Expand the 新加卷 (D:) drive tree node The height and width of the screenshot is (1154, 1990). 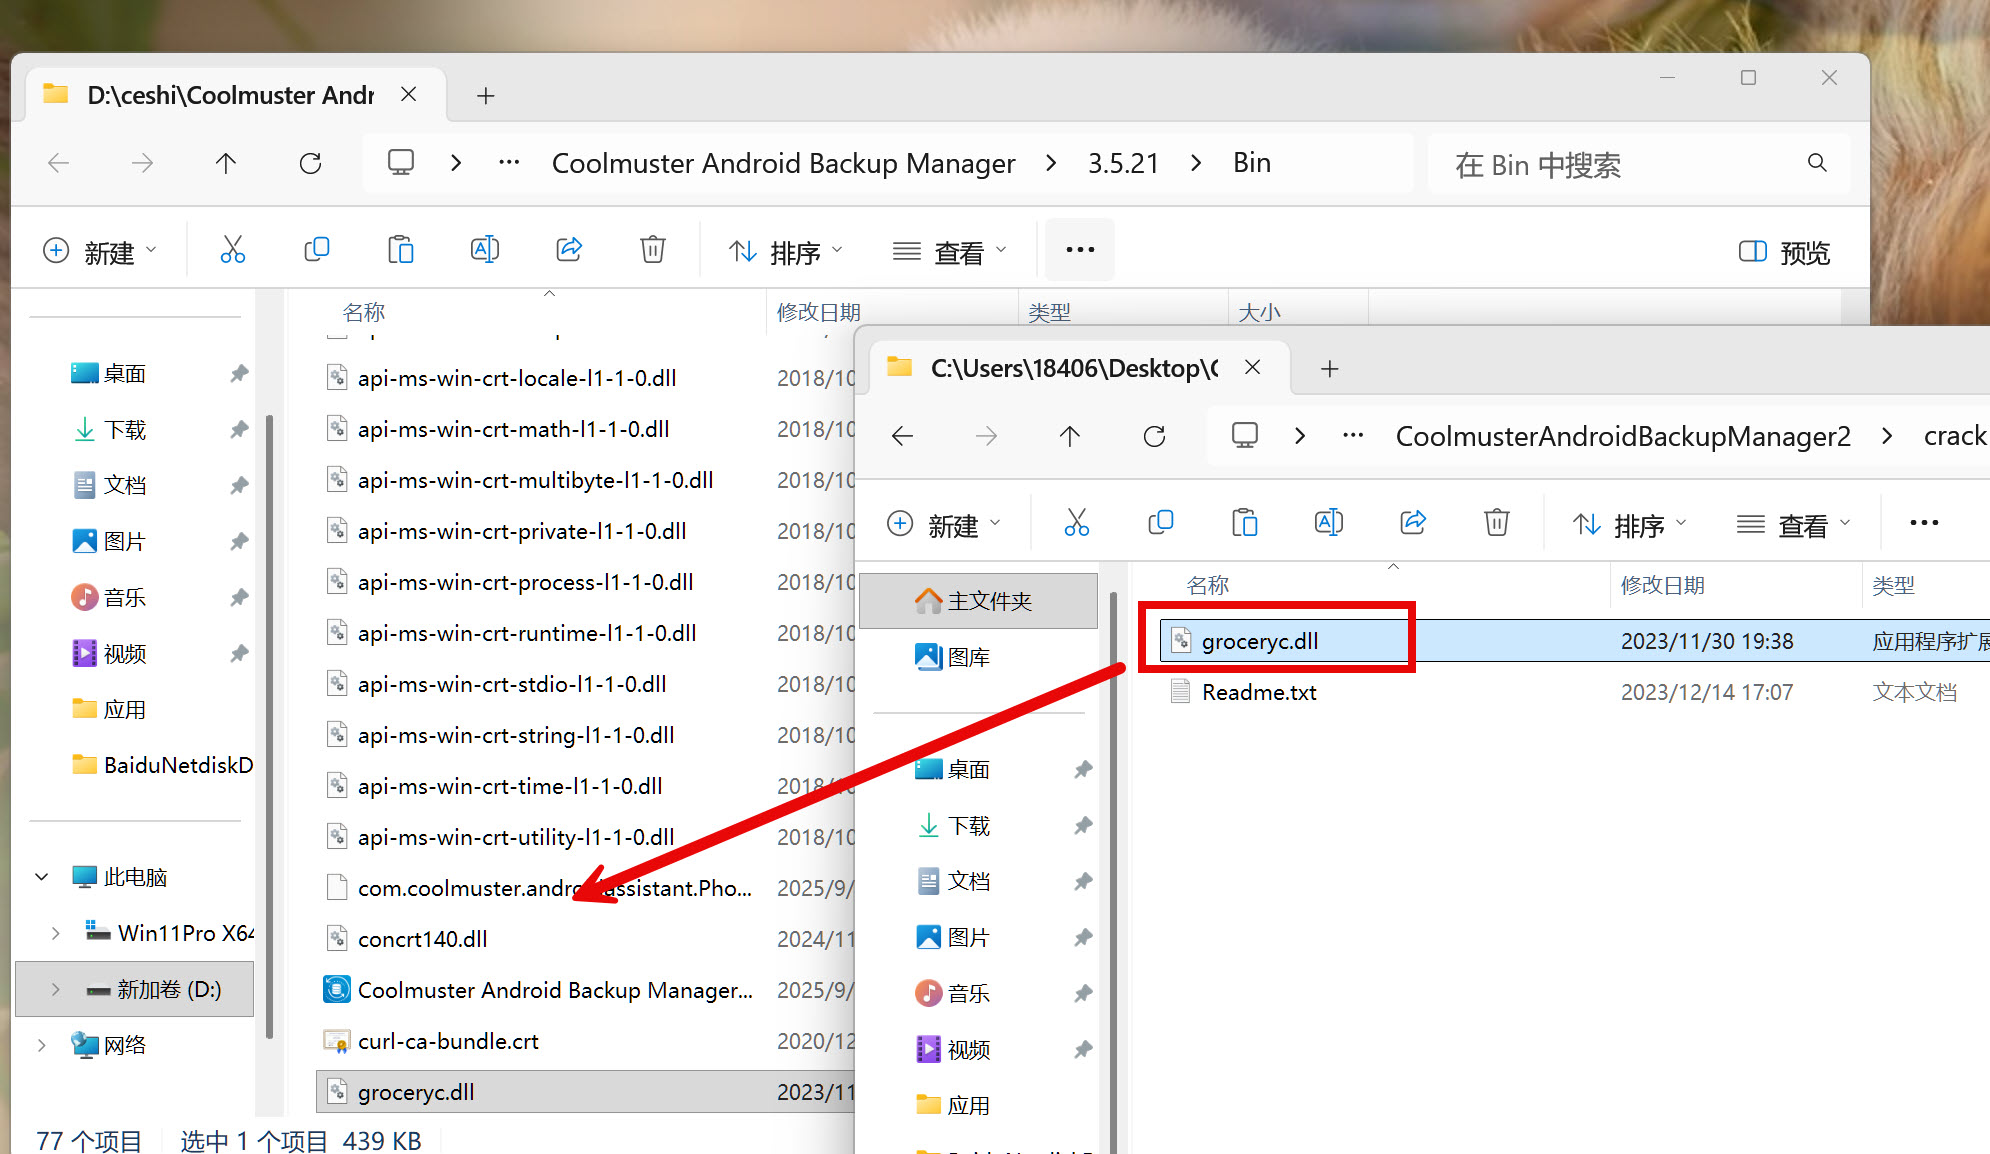tap(56, 989)
